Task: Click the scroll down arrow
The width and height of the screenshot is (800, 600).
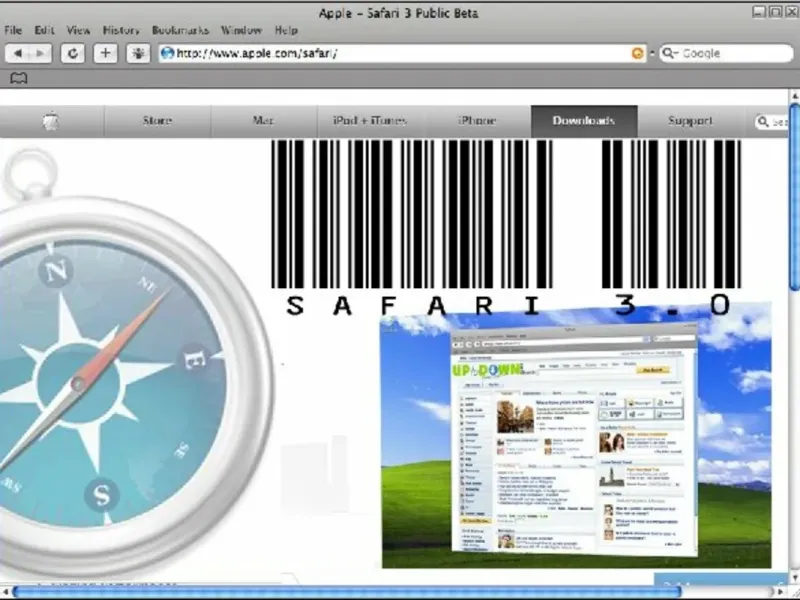Action: click(x=795, y=578)
